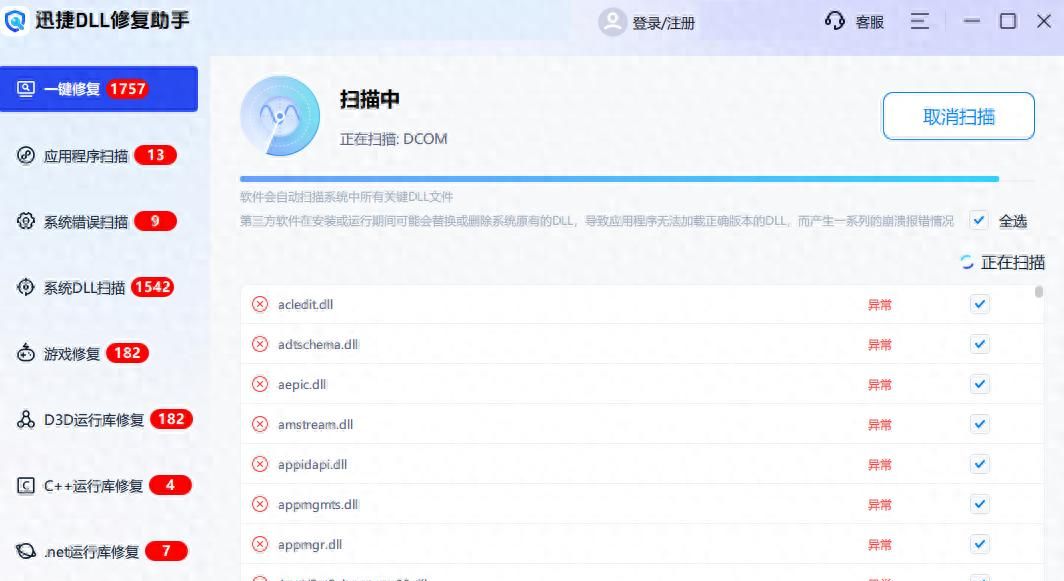The width and height of the screenshot is (1064, 581).
Task: Click the DLL list vertical scrollbar
Action: (1038, 293)
